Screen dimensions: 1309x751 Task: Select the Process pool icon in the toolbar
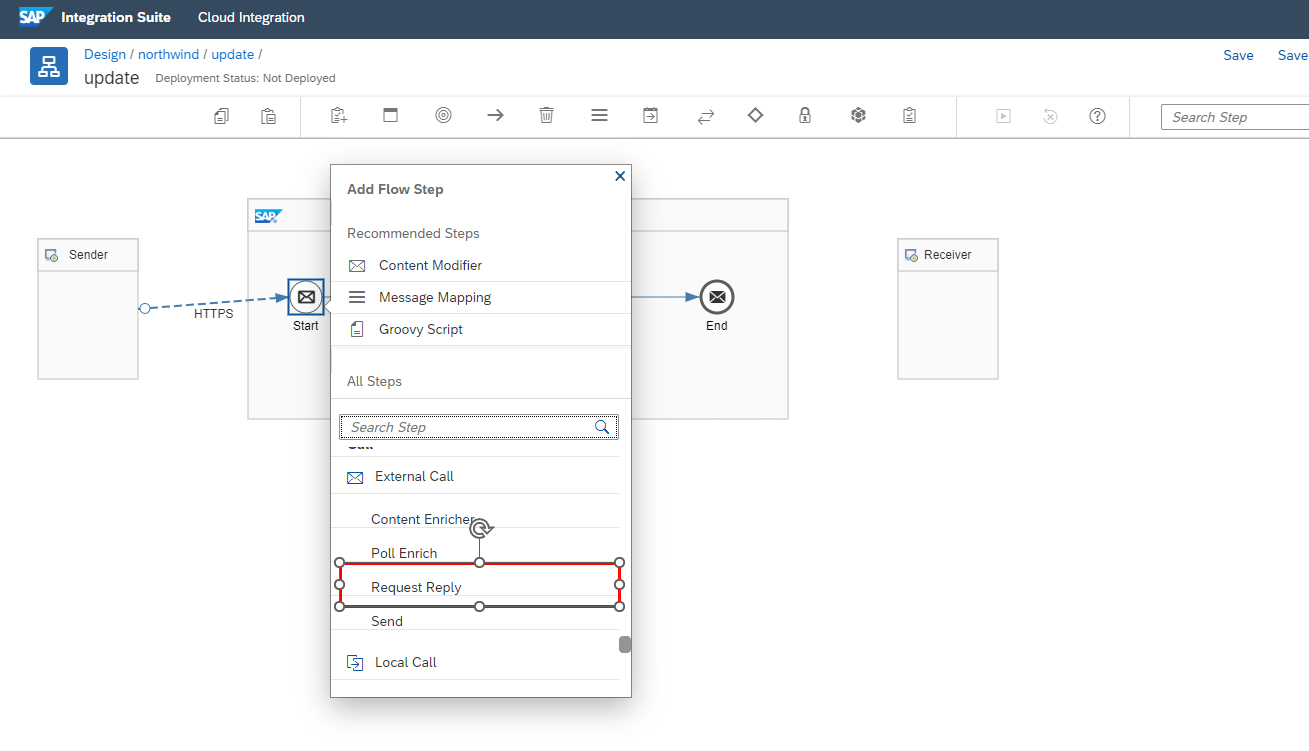click(391, 115)
